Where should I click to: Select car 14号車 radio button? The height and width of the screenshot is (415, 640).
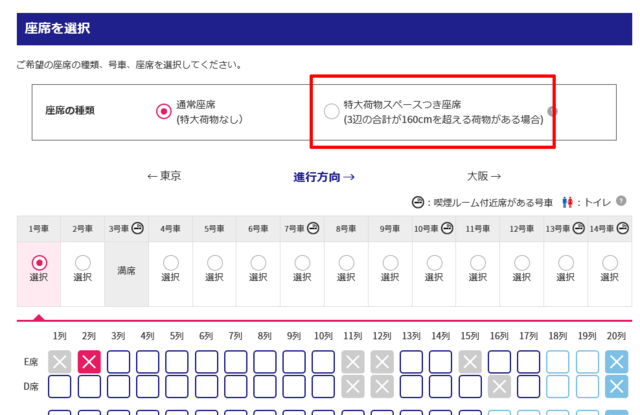tap(609, 263)
